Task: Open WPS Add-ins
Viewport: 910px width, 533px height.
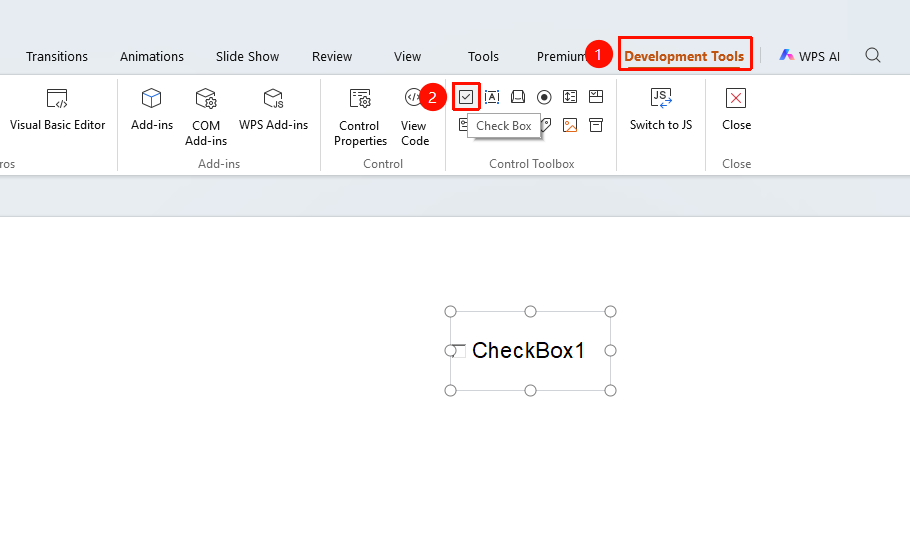Action: coord(273,109)
